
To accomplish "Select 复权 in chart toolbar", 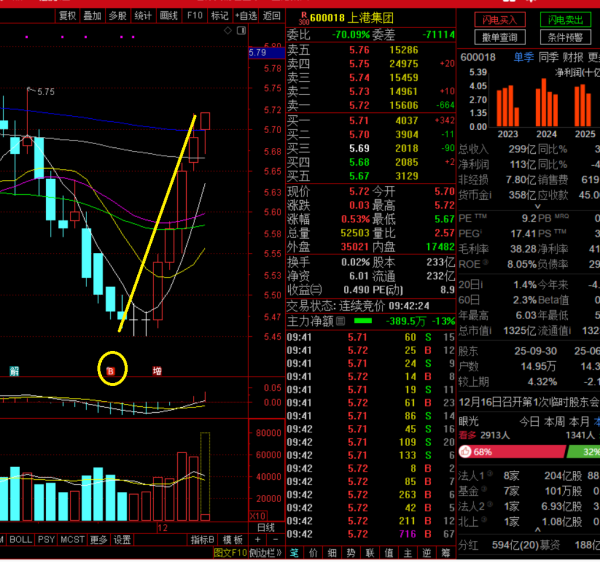I will click(x=68, y=16).
